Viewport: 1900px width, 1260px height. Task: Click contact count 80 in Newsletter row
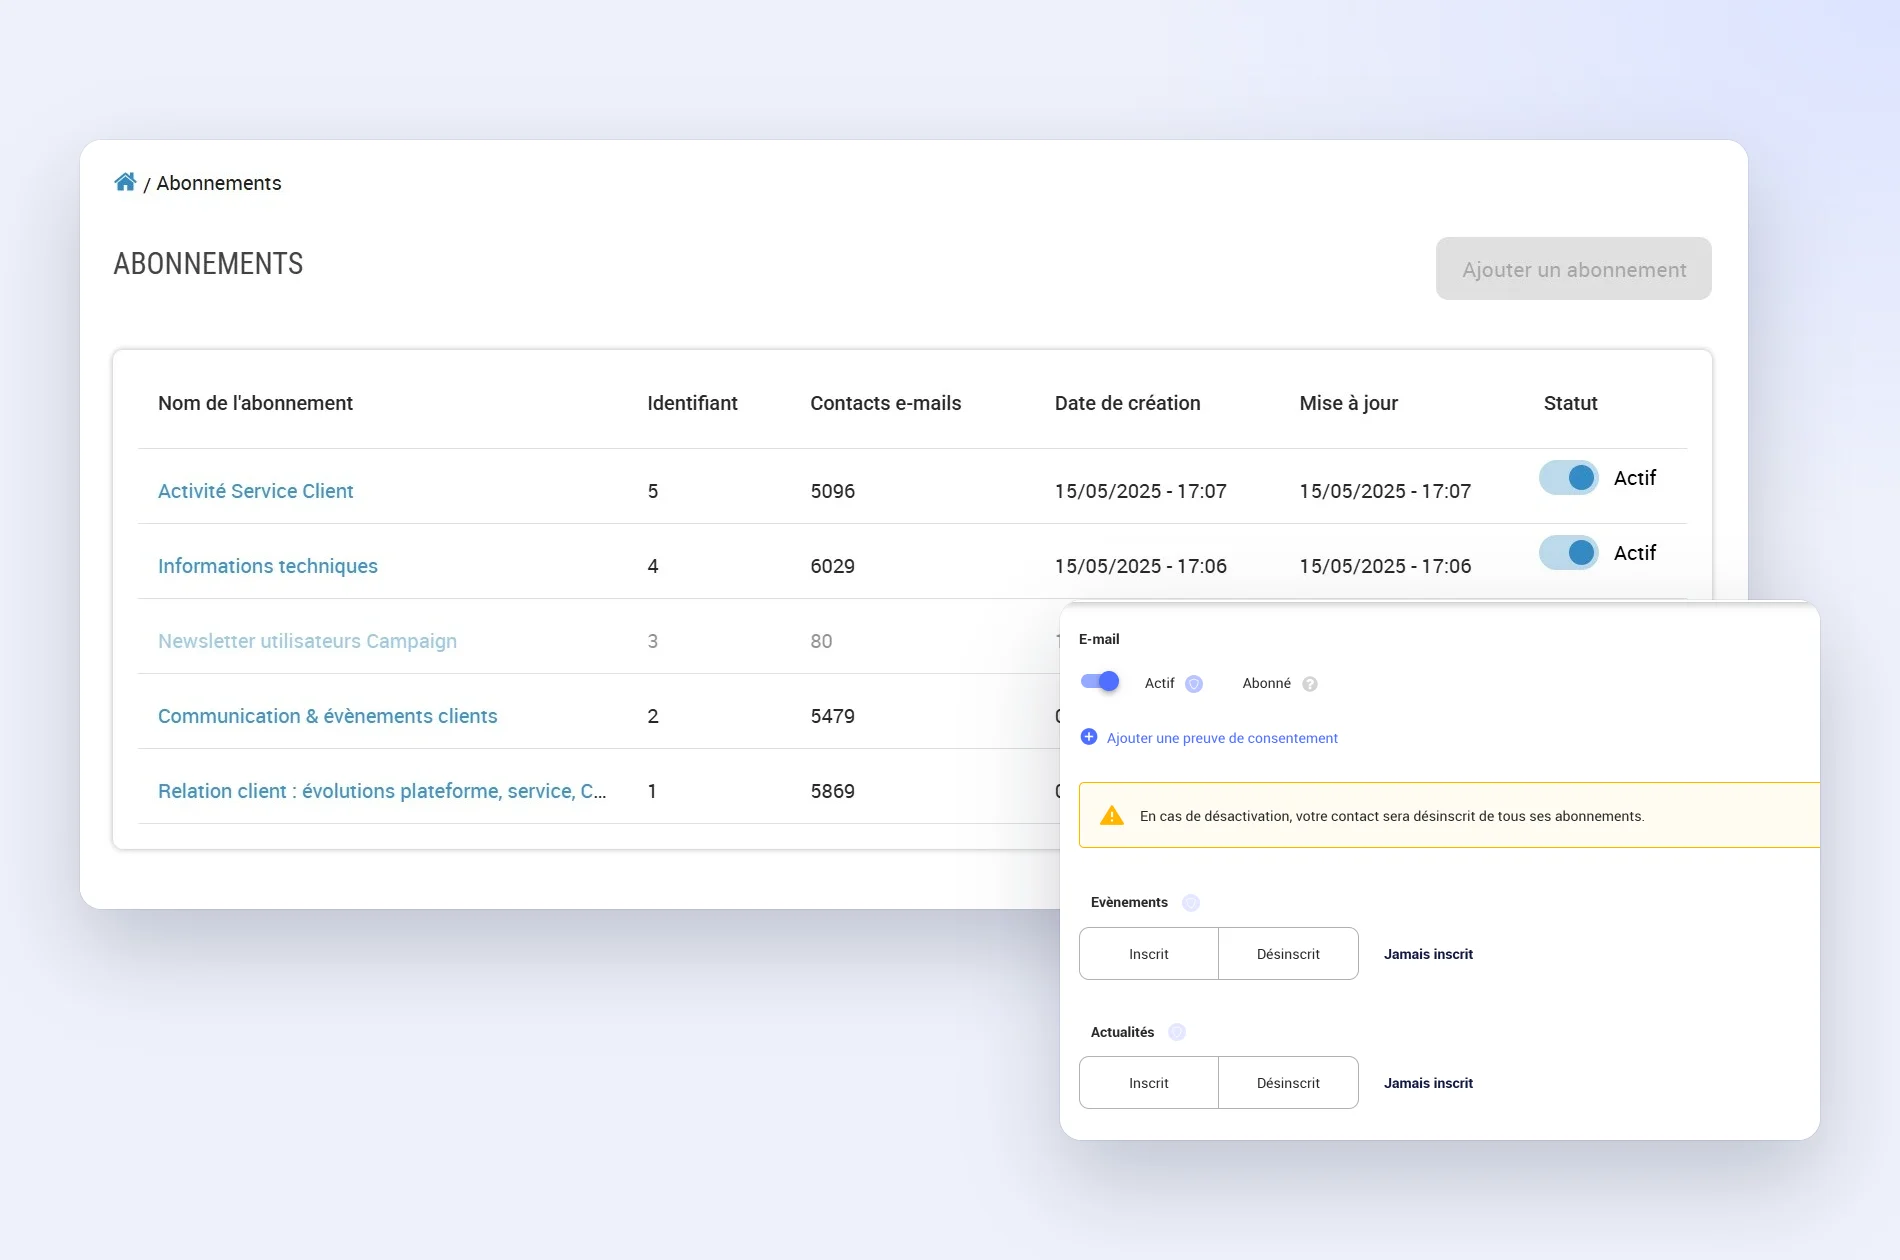[x=821, y=641]
